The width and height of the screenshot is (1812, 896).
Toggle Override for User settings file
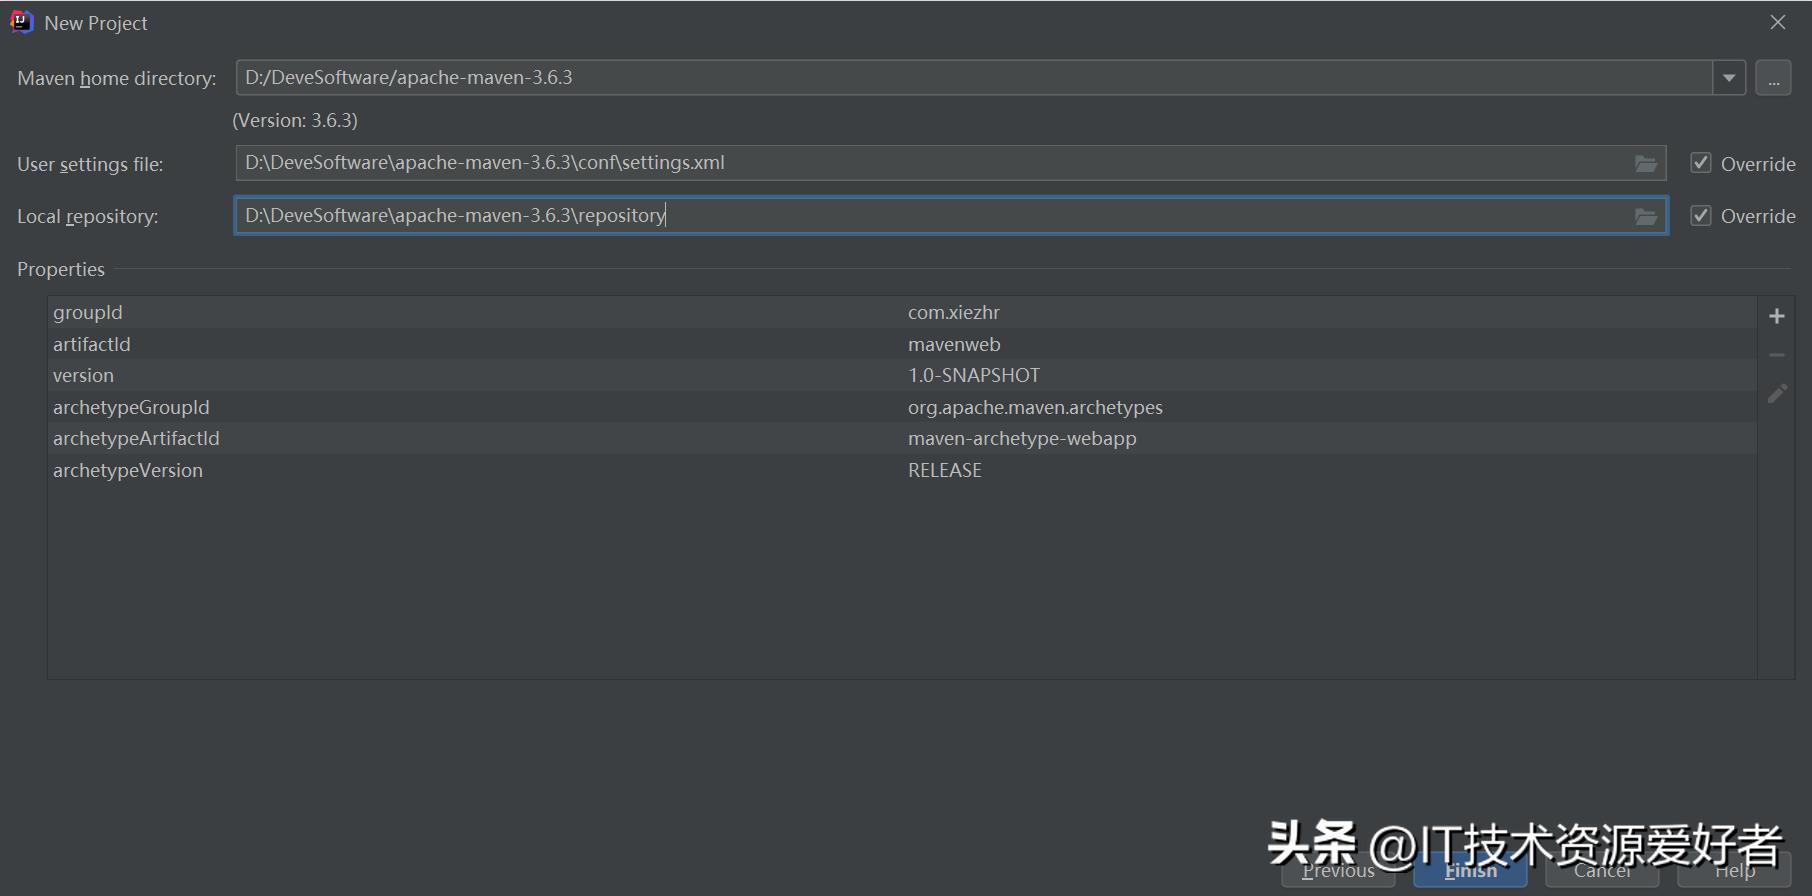[1700, 163]
